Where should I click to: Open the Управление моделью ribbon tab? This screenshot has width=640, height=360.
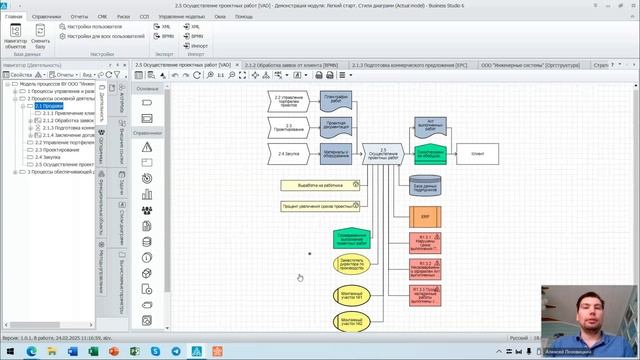pos(182,17)
